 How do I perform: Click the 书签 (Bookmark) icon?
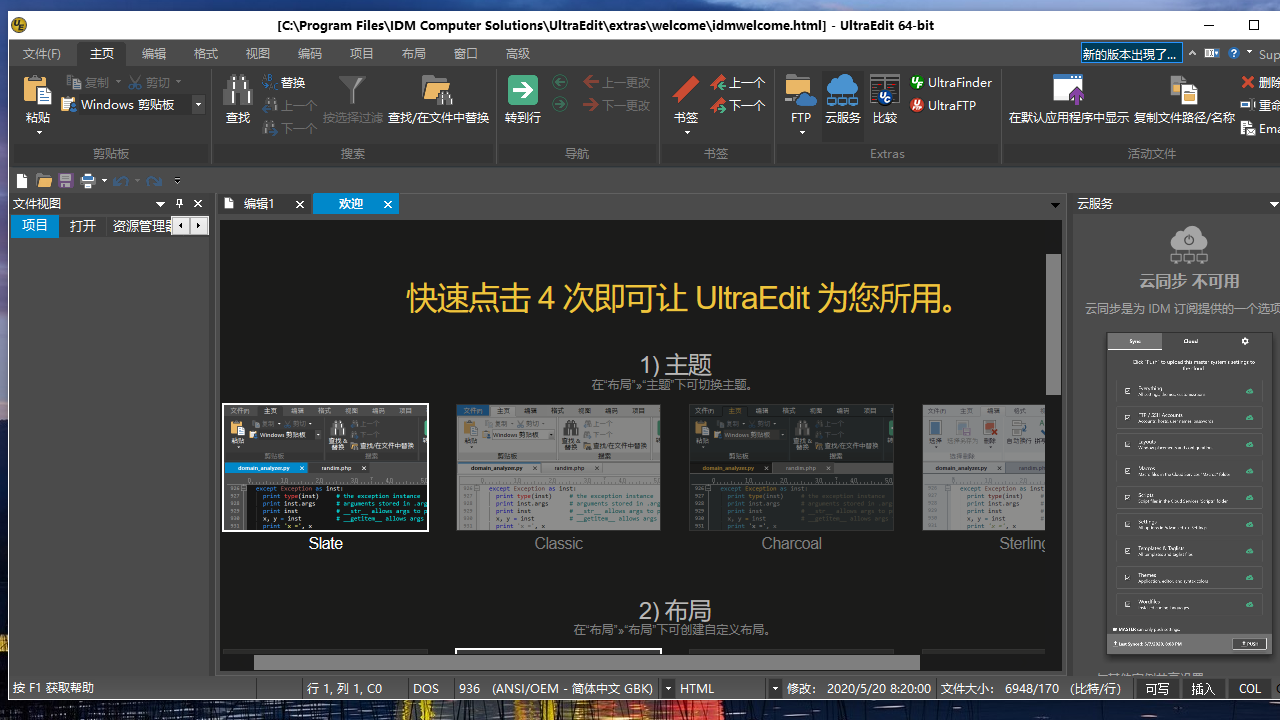tap(685, 95)
